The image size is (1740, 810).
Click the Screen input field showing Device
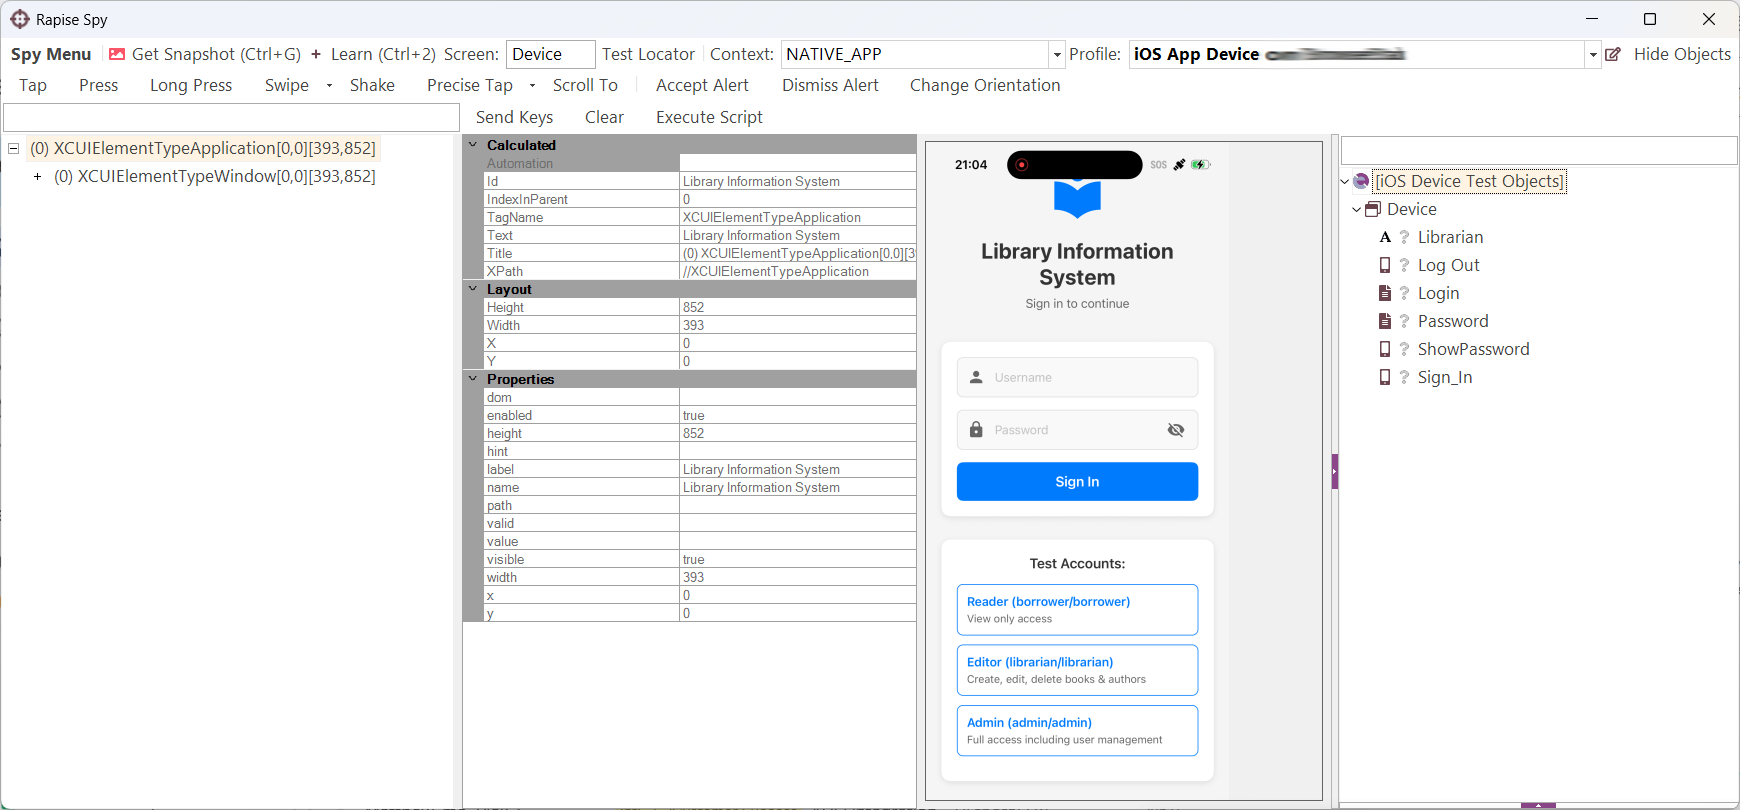point(550,54)
